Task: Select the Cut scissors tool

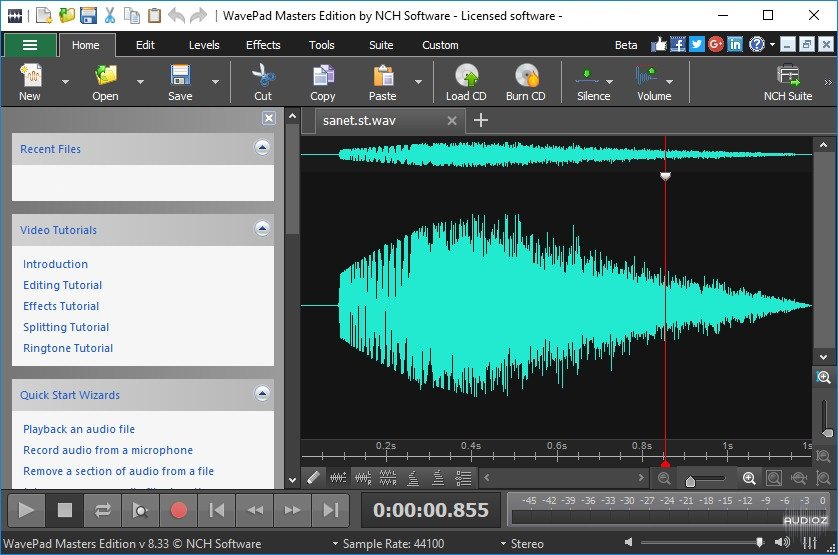Action: (263, 77)
